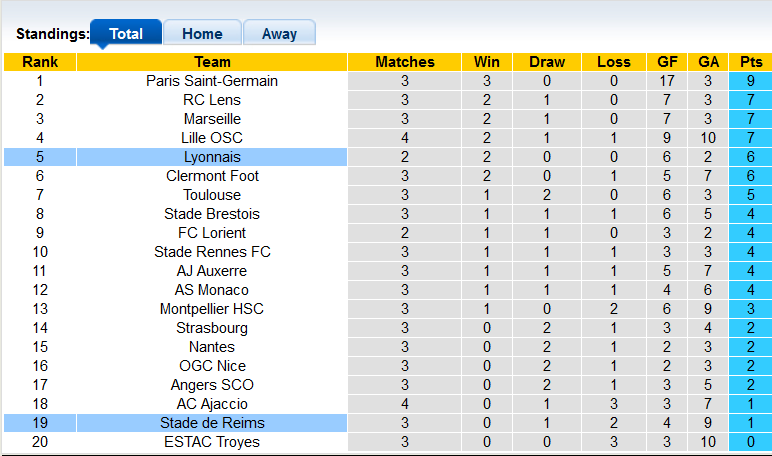The image size is (772, 456).
Task: Select the Away standings tab
Action: click(279, 33)
